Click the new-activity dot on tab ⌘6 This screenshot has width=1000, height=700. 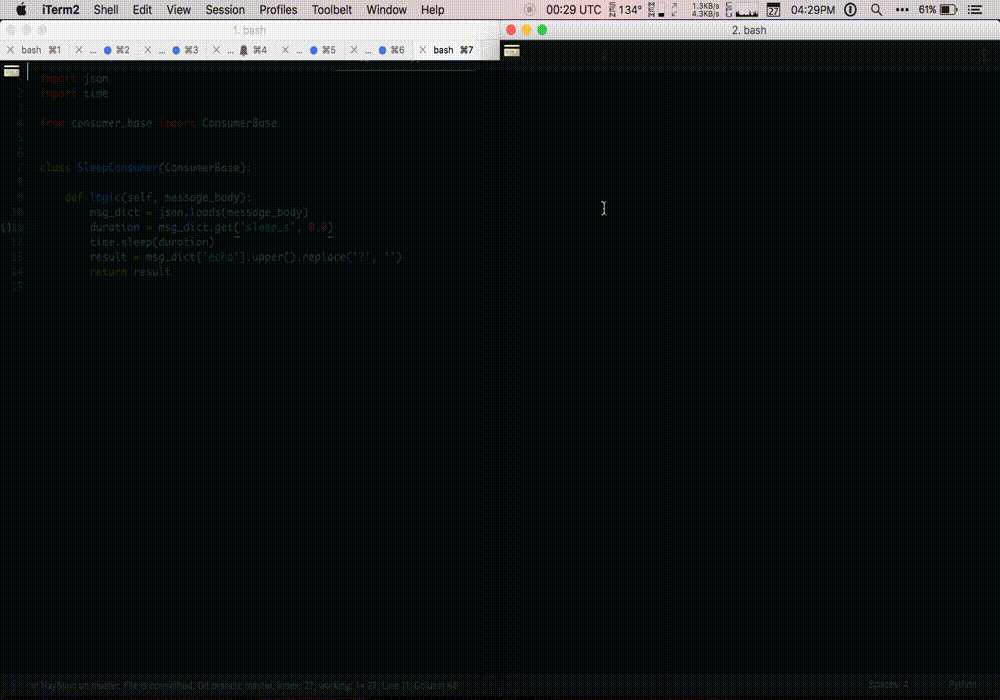pos(383,50)
